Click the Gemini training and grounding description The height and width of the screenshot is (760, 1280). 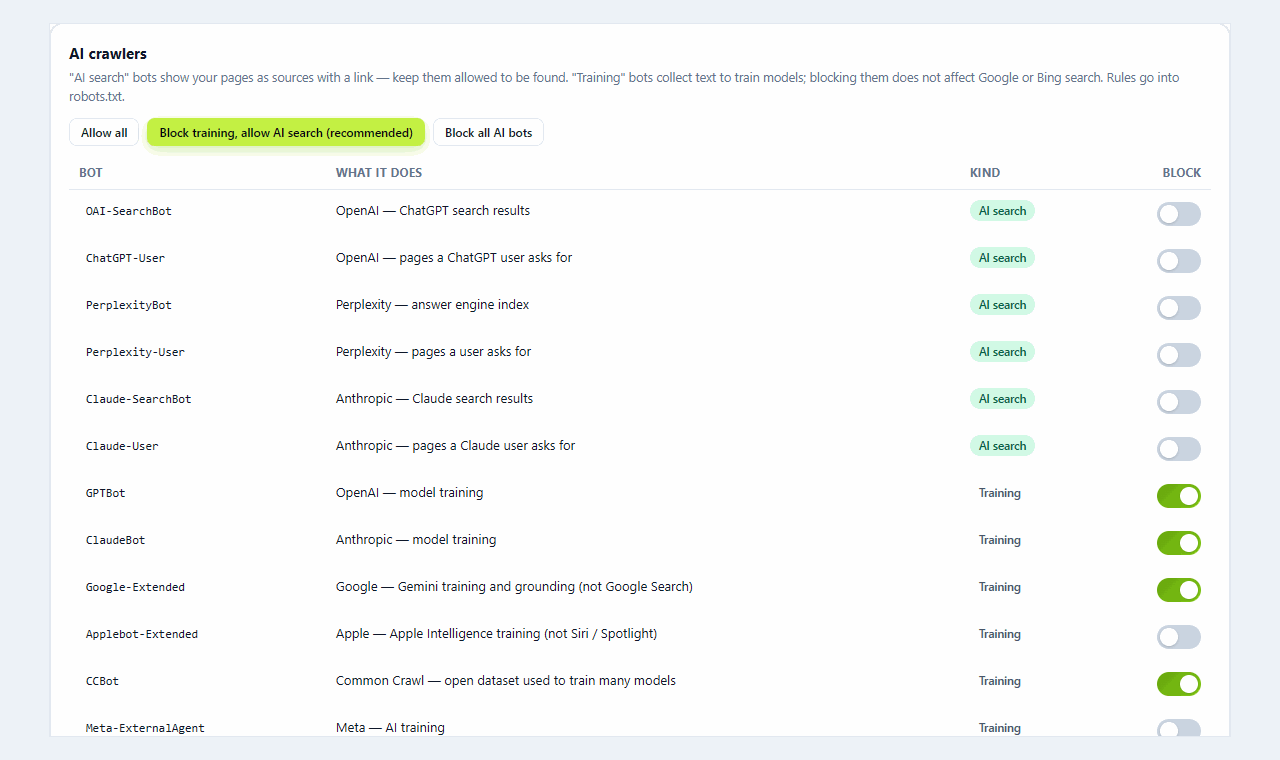[514, 587]
